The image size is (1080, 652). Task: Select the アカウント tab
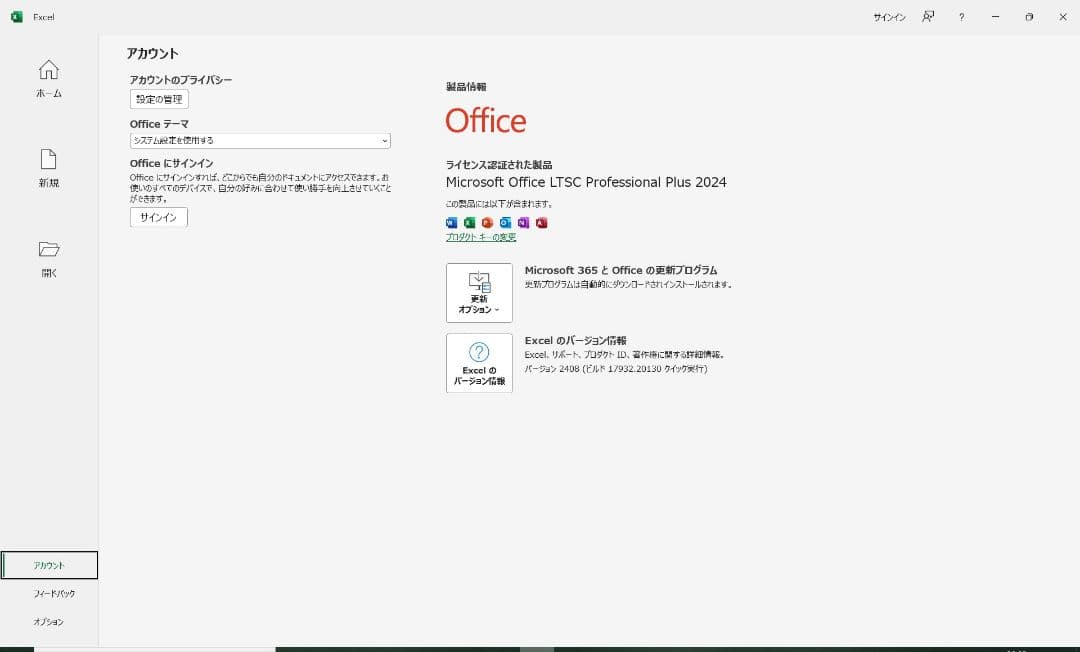[48, 565]
